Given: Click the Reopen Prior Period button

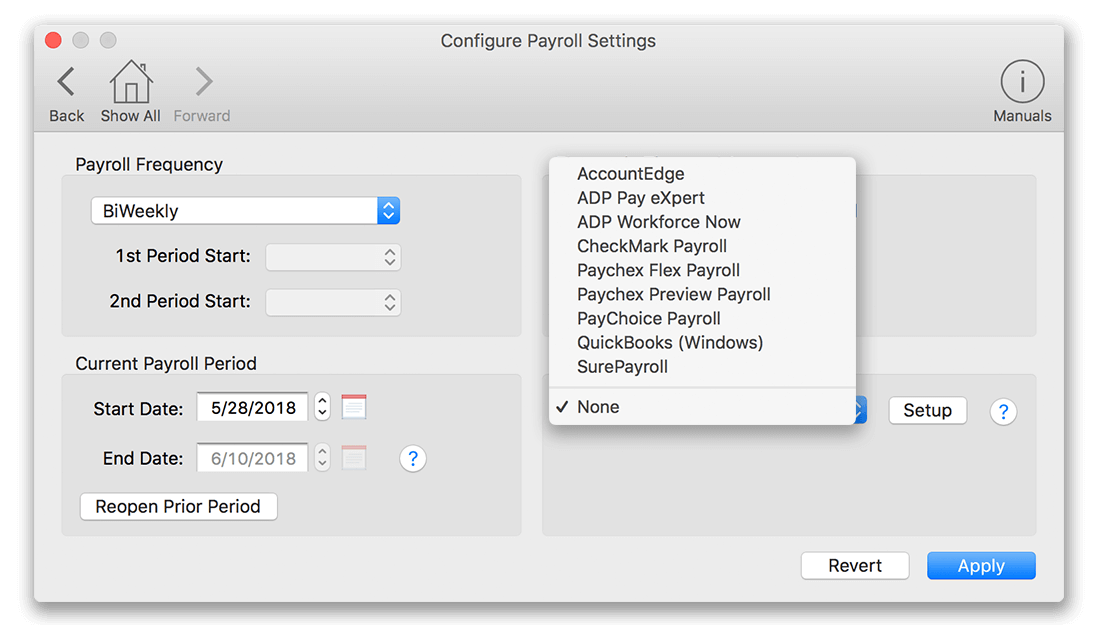Looking at the screenshot, I should [x=178, y=507].
